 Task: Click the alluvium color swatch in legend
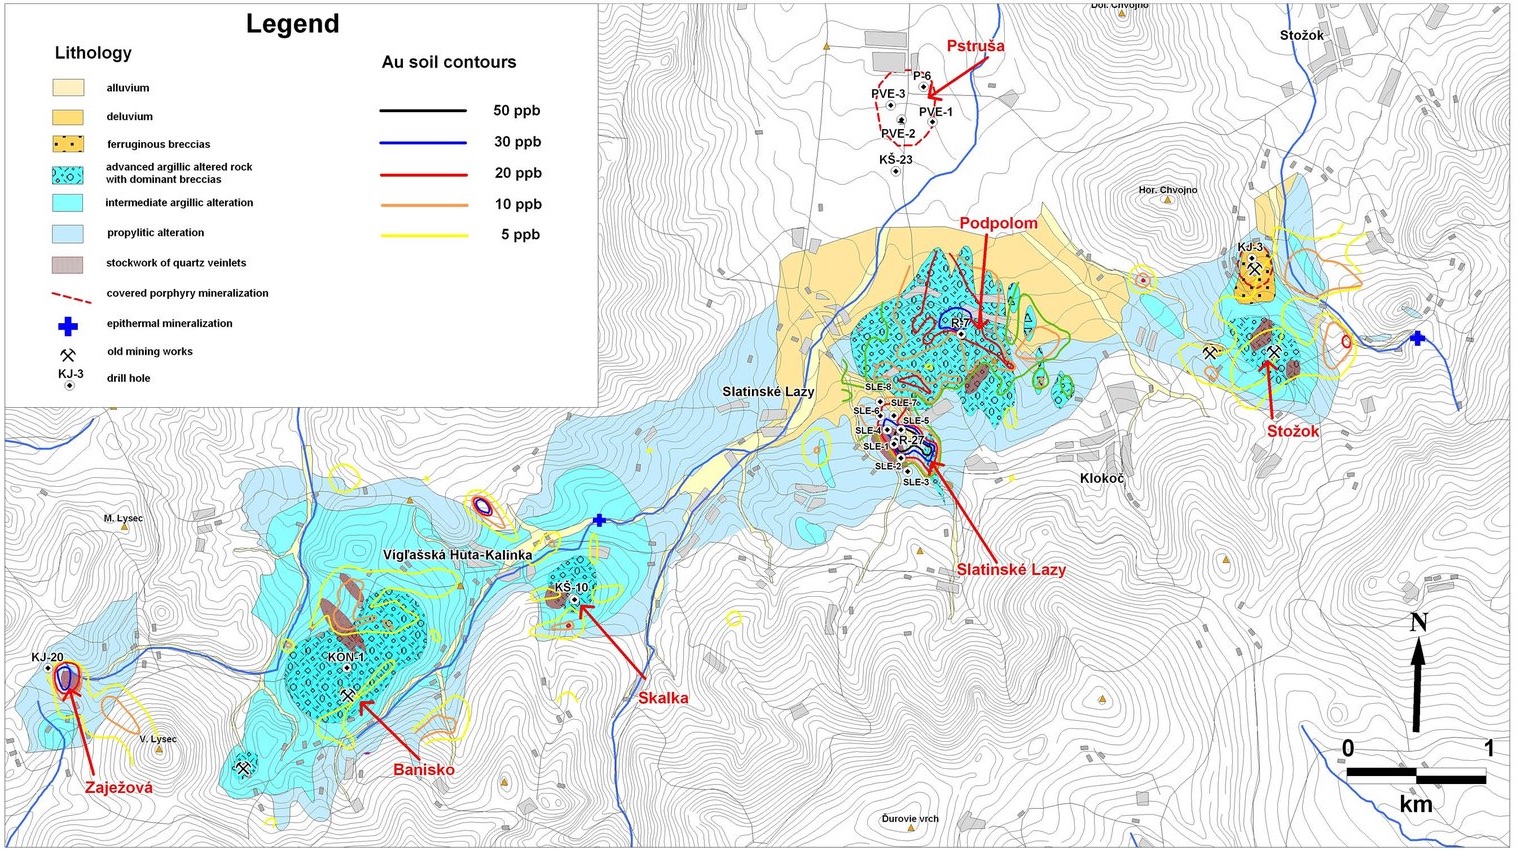68,88
